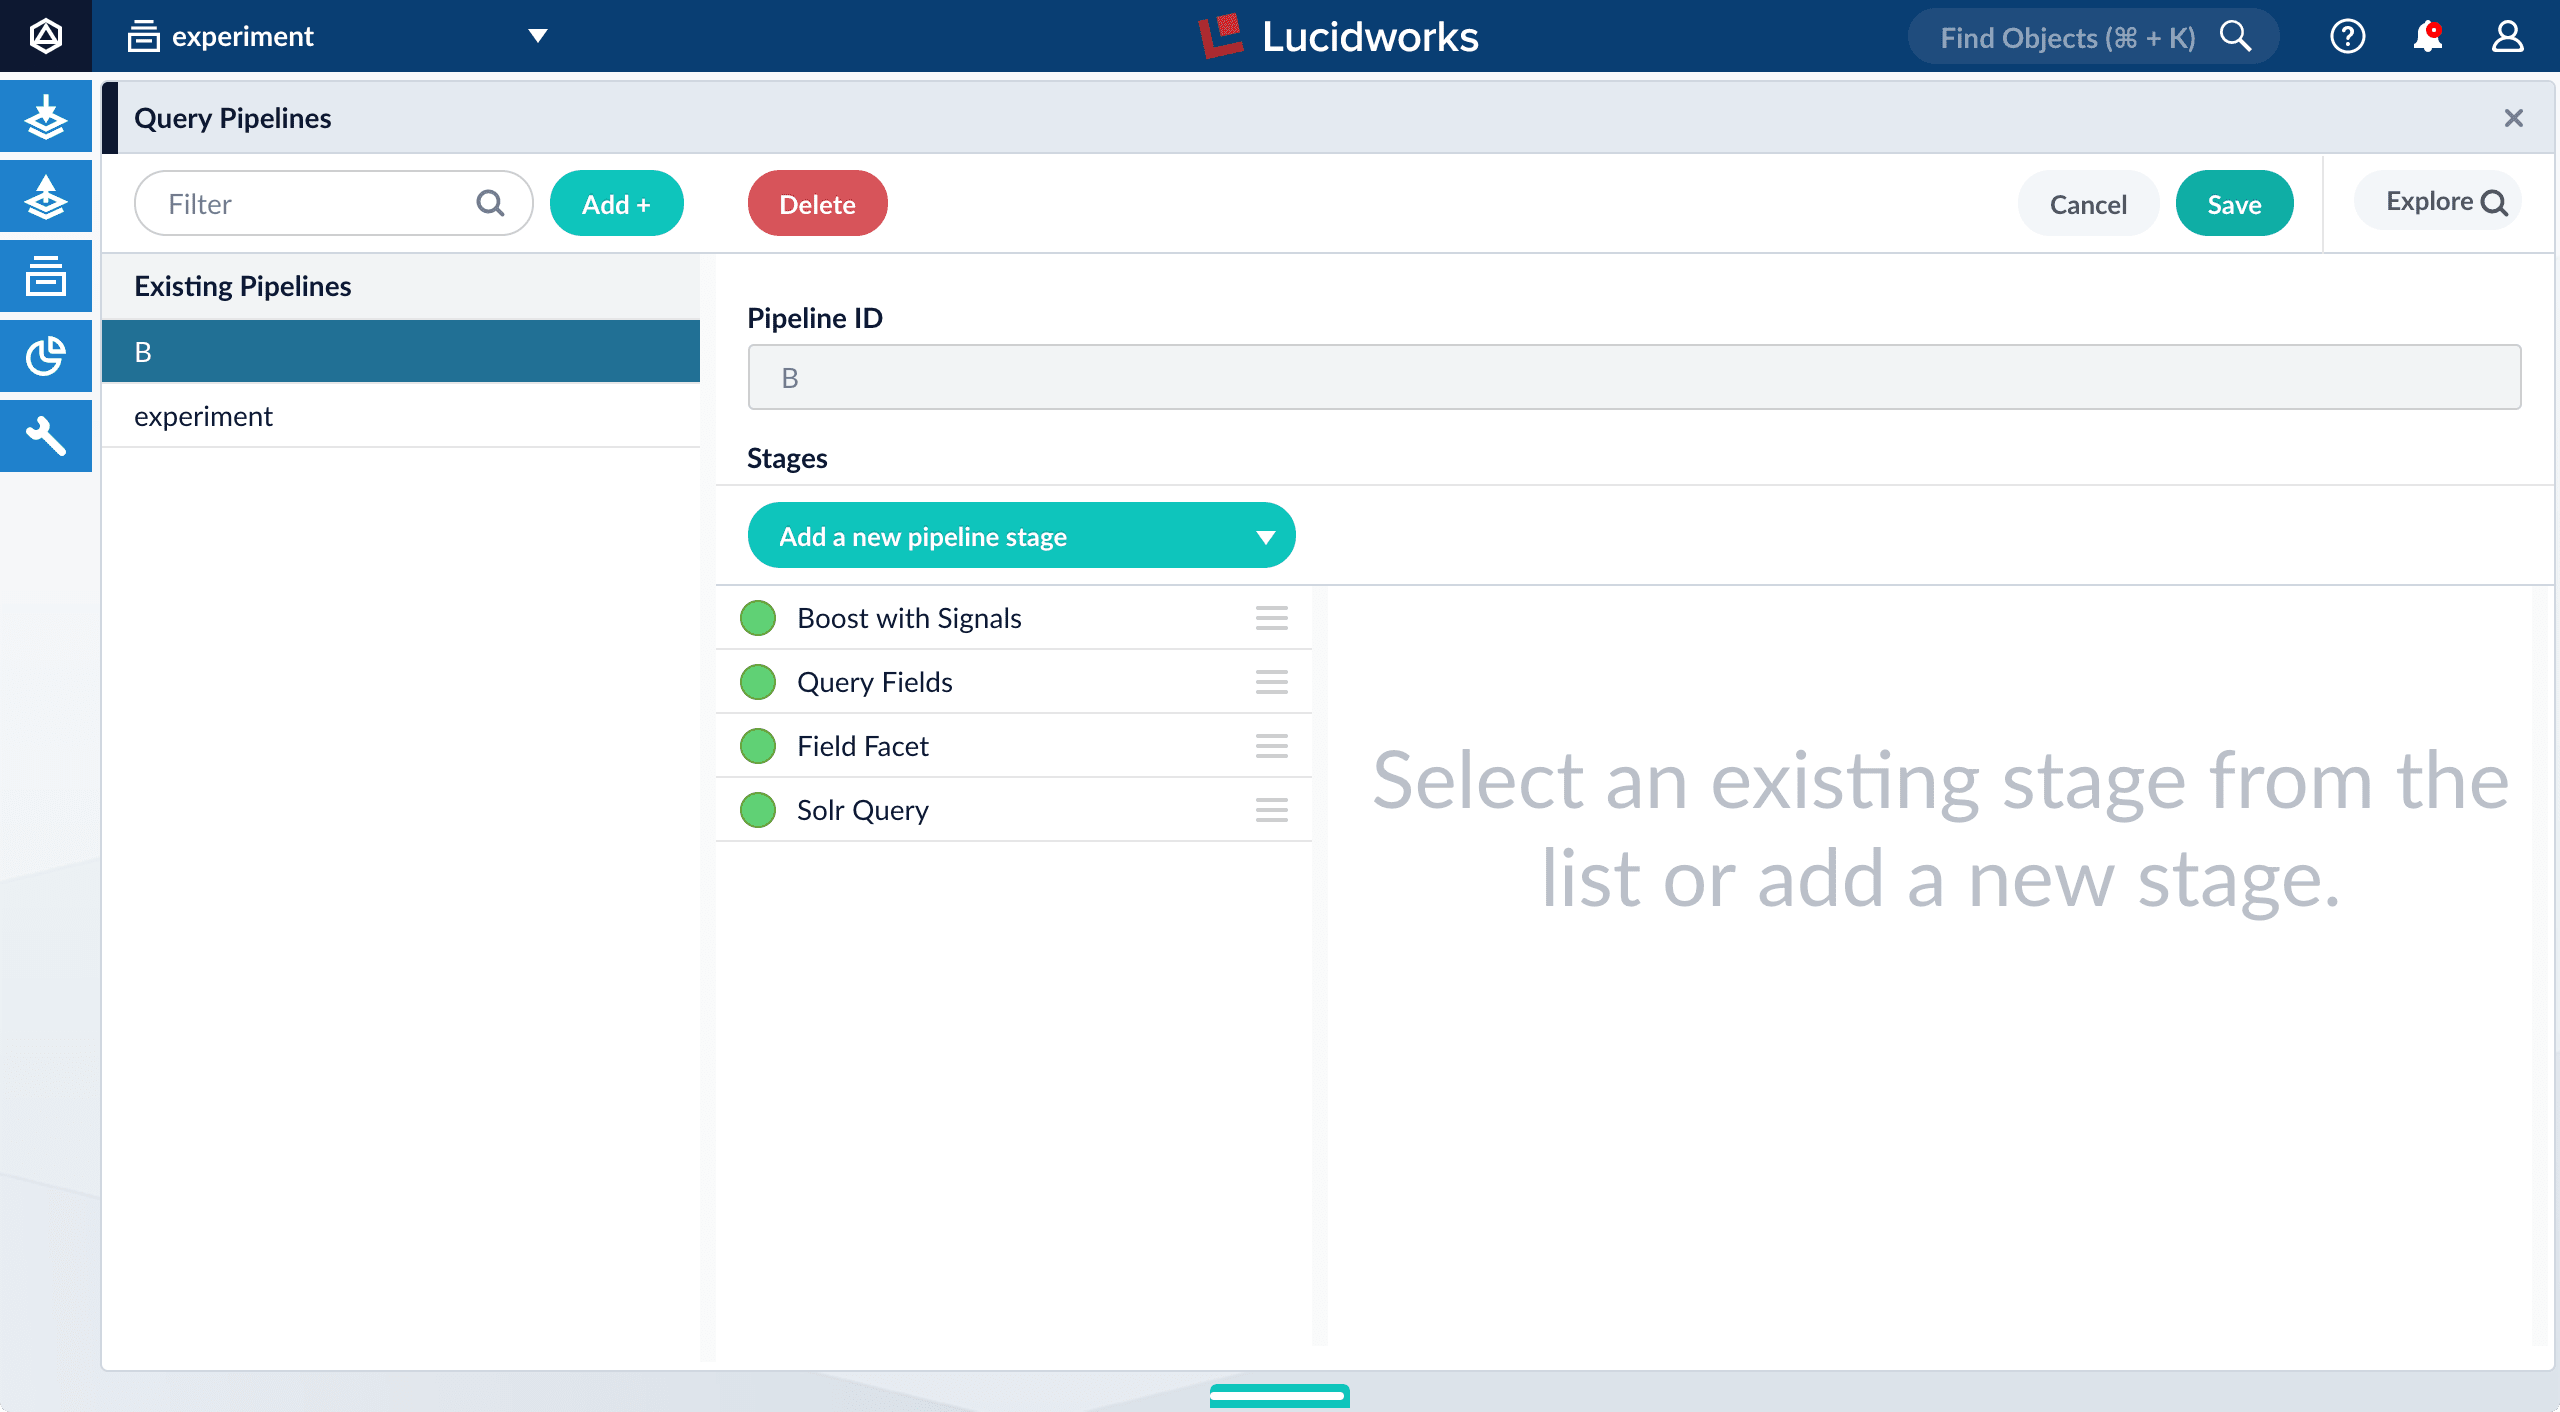
Task: Open the Indexing sidebar icon
Action: click(x=46, y=117)
